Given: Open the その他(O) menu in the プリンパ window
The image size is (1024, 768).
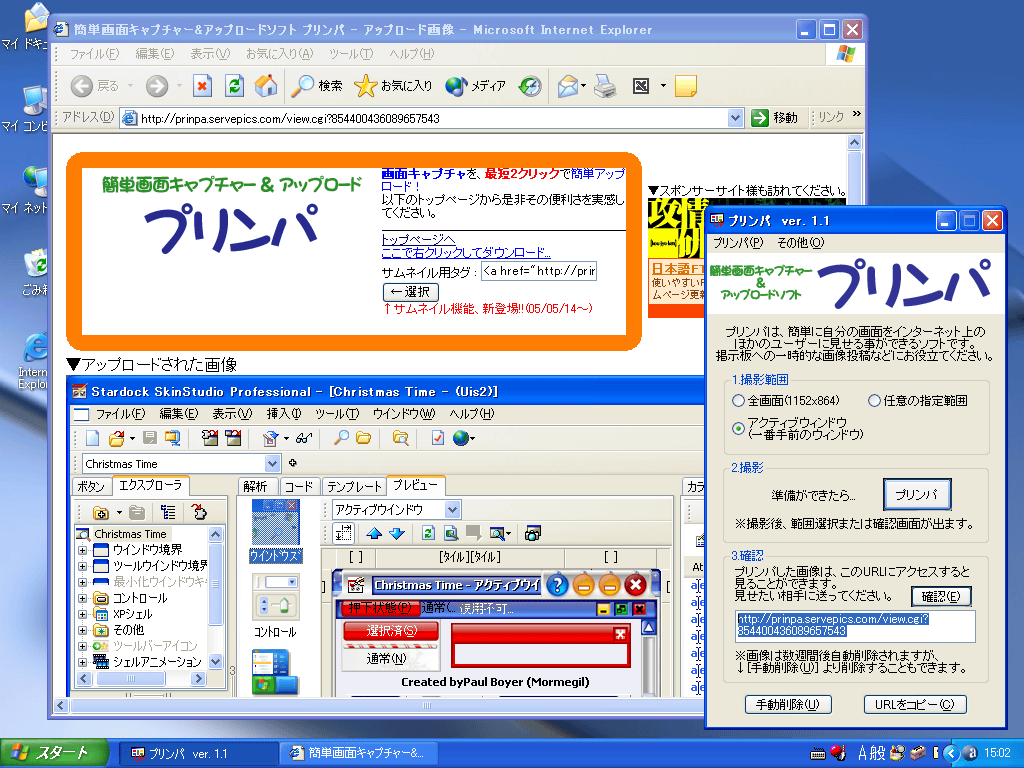Looking at the screenshot, I should (x=801, y=243).
